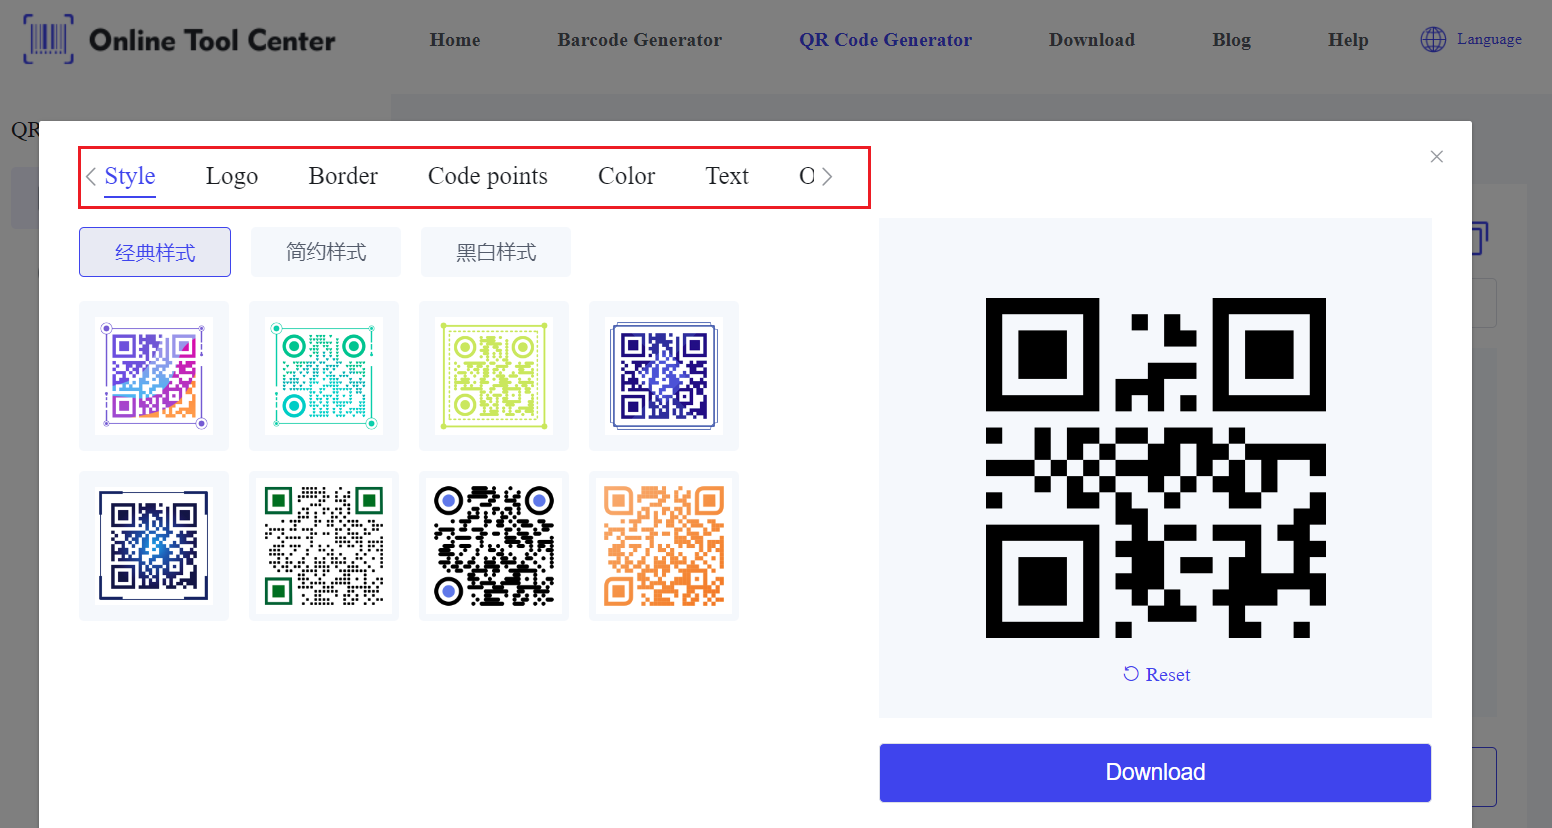Click the Online Tool Center barcode logo
Image resolution: width=1552 pixels, height=828 pixels.
pyautogui.click(x=48, y=39)
